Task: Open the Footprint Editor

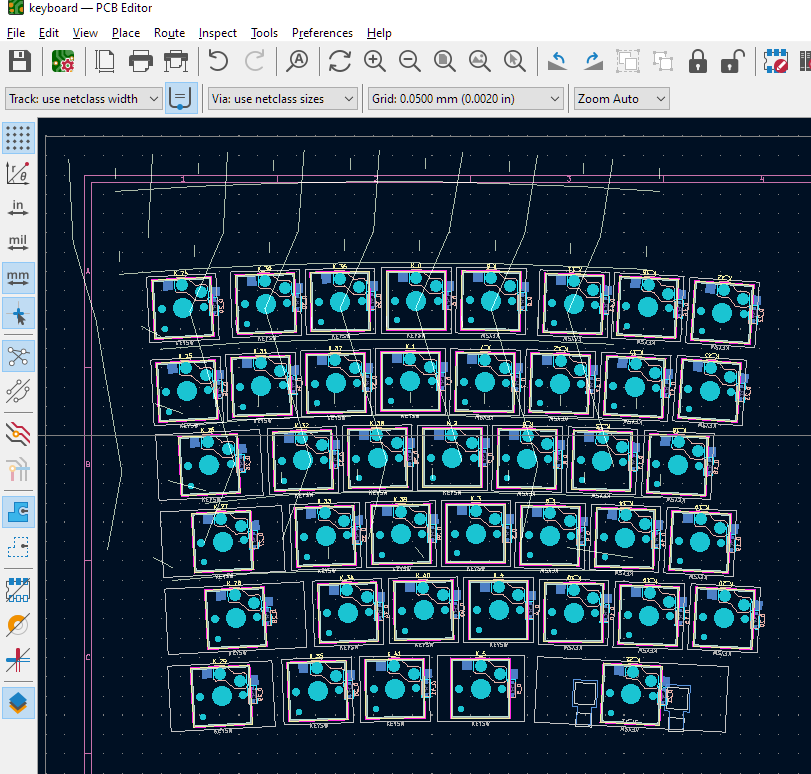Action: 775,61
